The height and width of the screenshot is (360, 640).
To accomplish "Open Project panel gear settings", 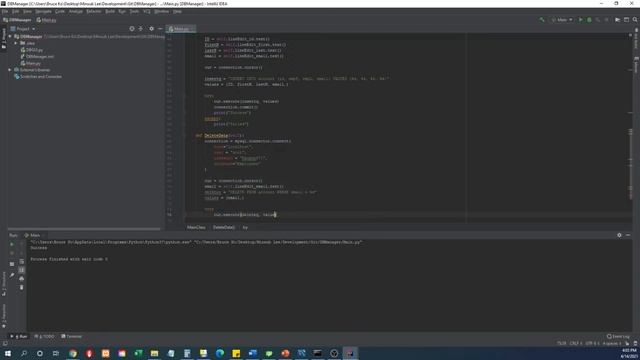I will pyautogui.click(x=151, y=29).
